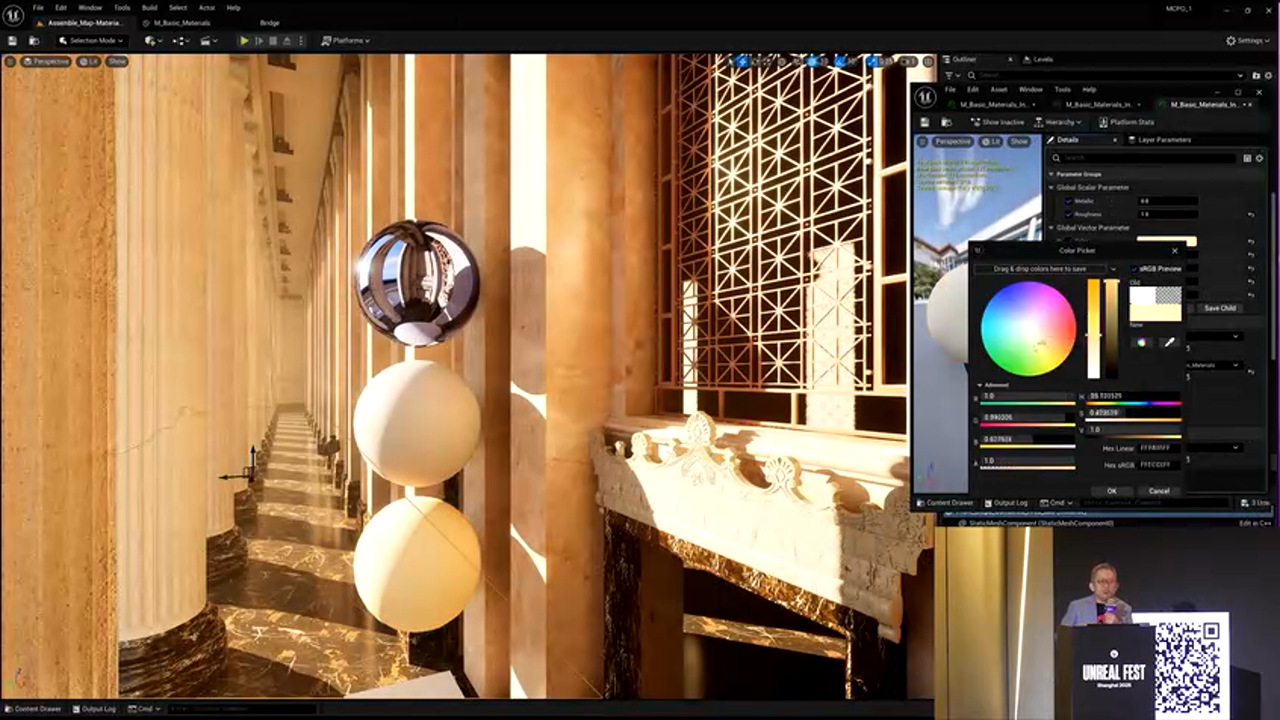Screen dimensions: 1280x720
Task: Collapse the Global Scalar Parameter section
Action: [1051, 187]
